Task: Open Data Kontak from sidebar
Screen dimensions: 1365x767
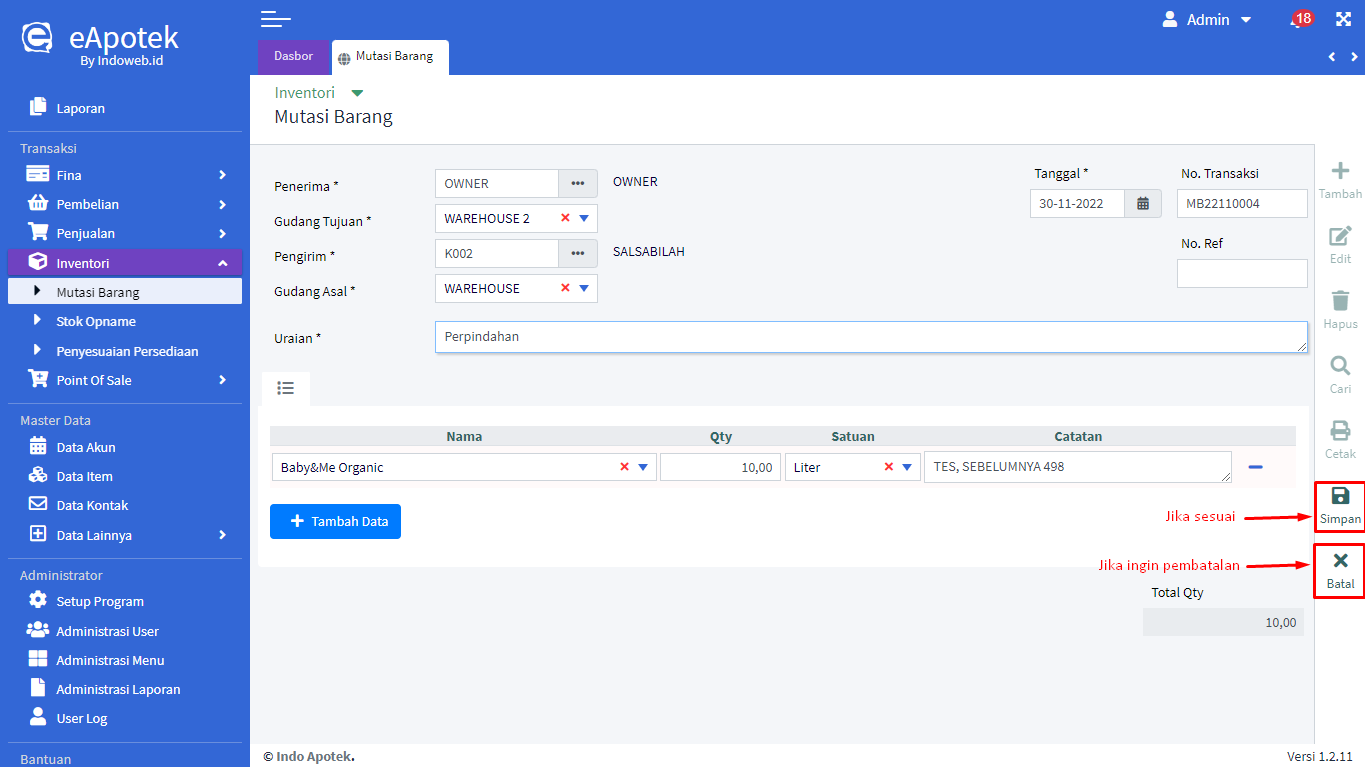Action: pos(92,505)
